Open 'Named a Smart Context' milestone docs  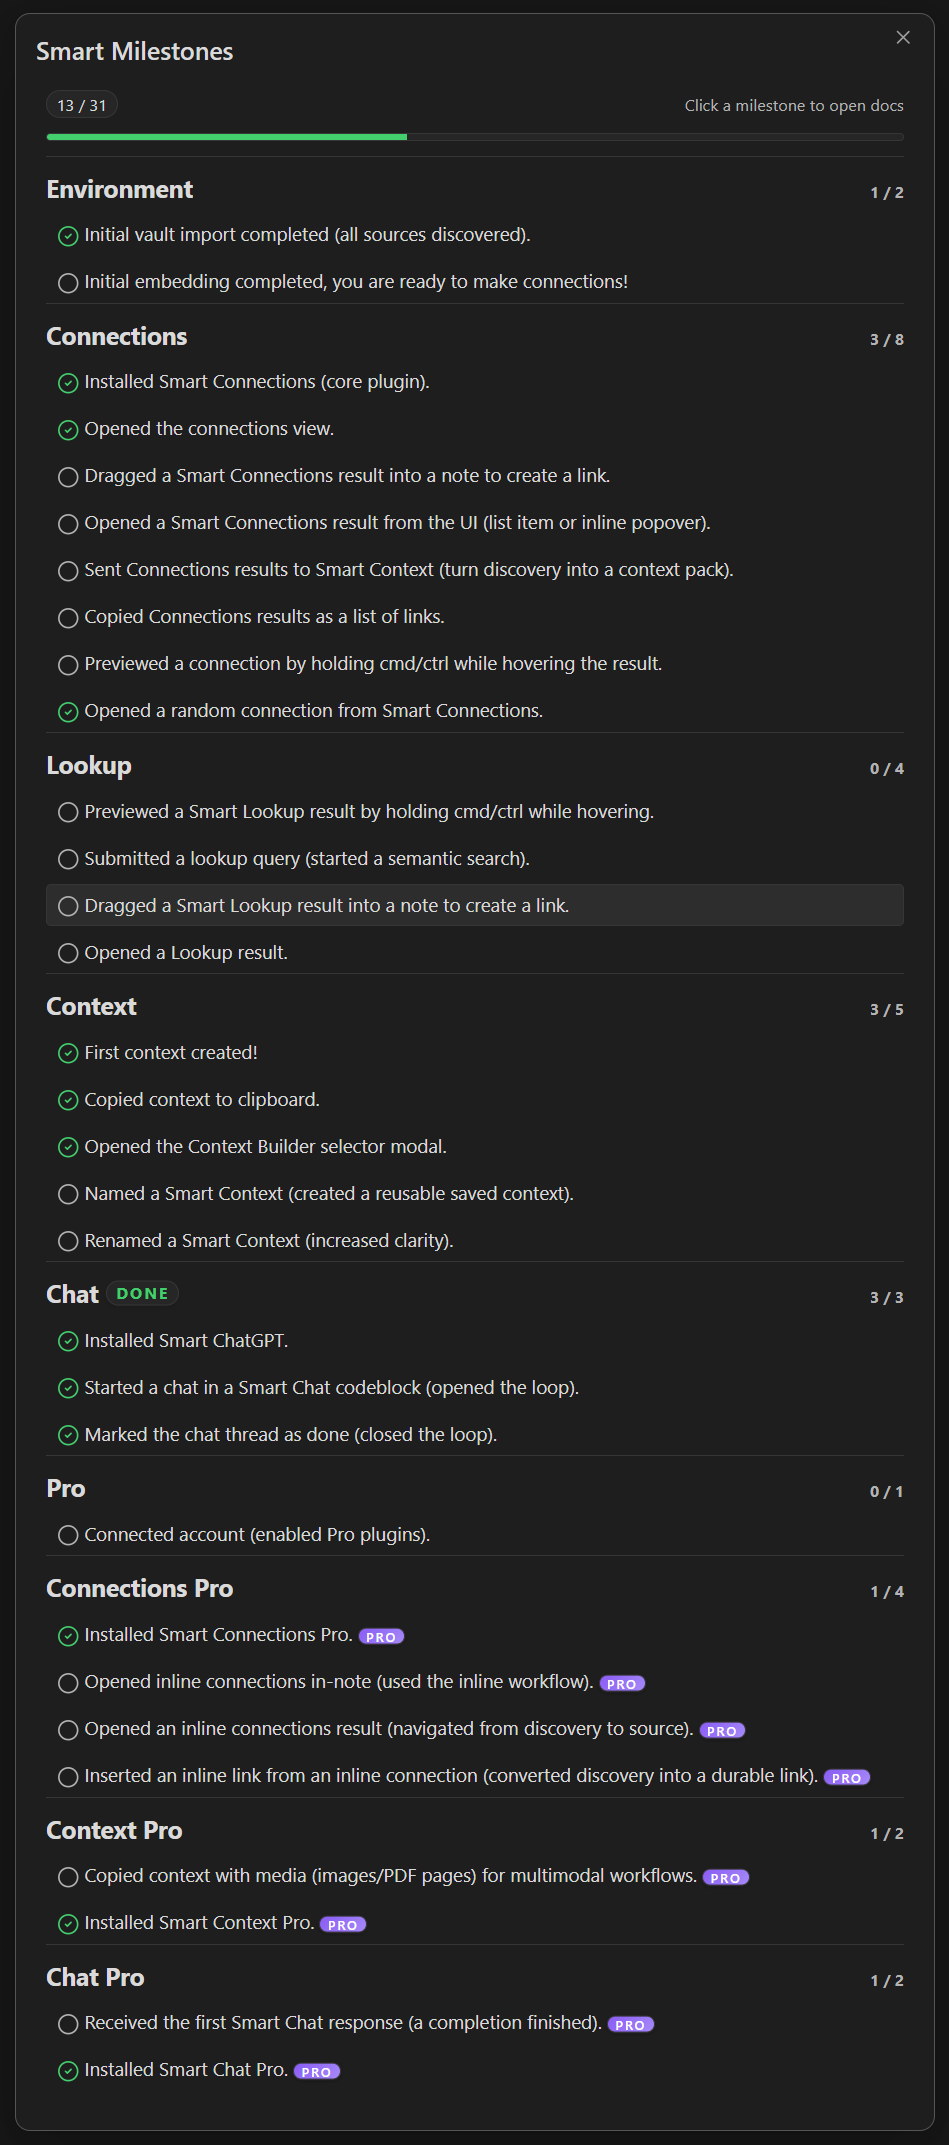[x=329, y=1194]
